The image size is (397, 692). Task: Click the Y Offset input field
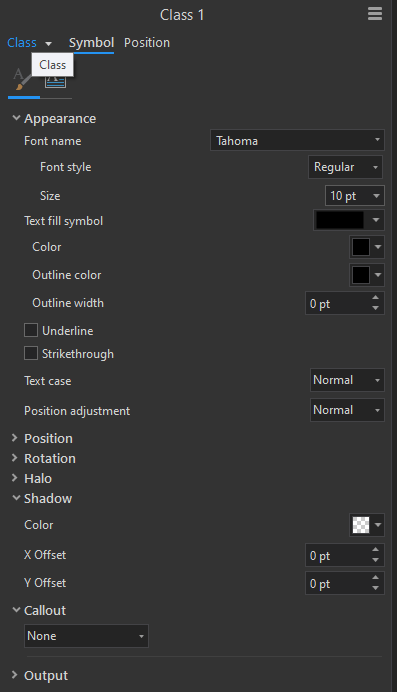coord(337,583)
